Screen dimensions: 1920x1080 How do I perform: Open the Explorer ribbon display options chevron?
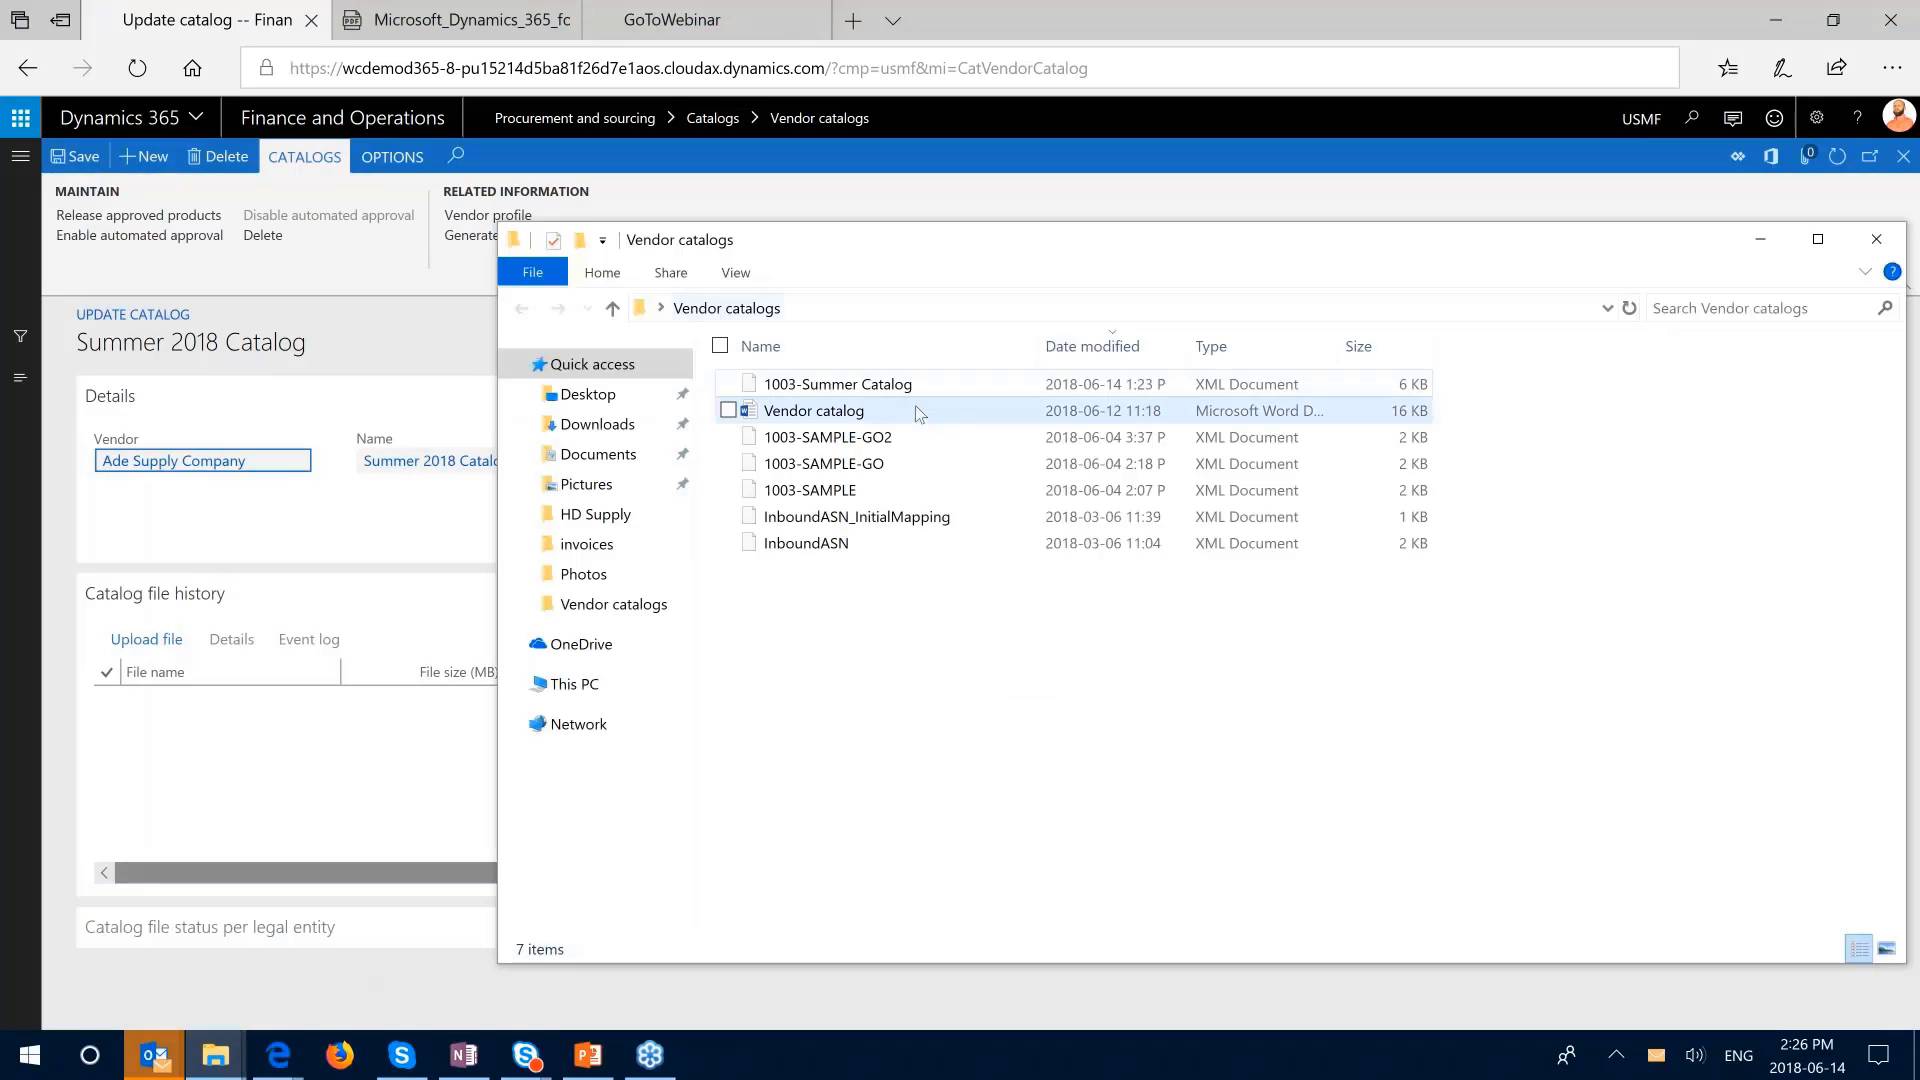tap(1866, 271)
